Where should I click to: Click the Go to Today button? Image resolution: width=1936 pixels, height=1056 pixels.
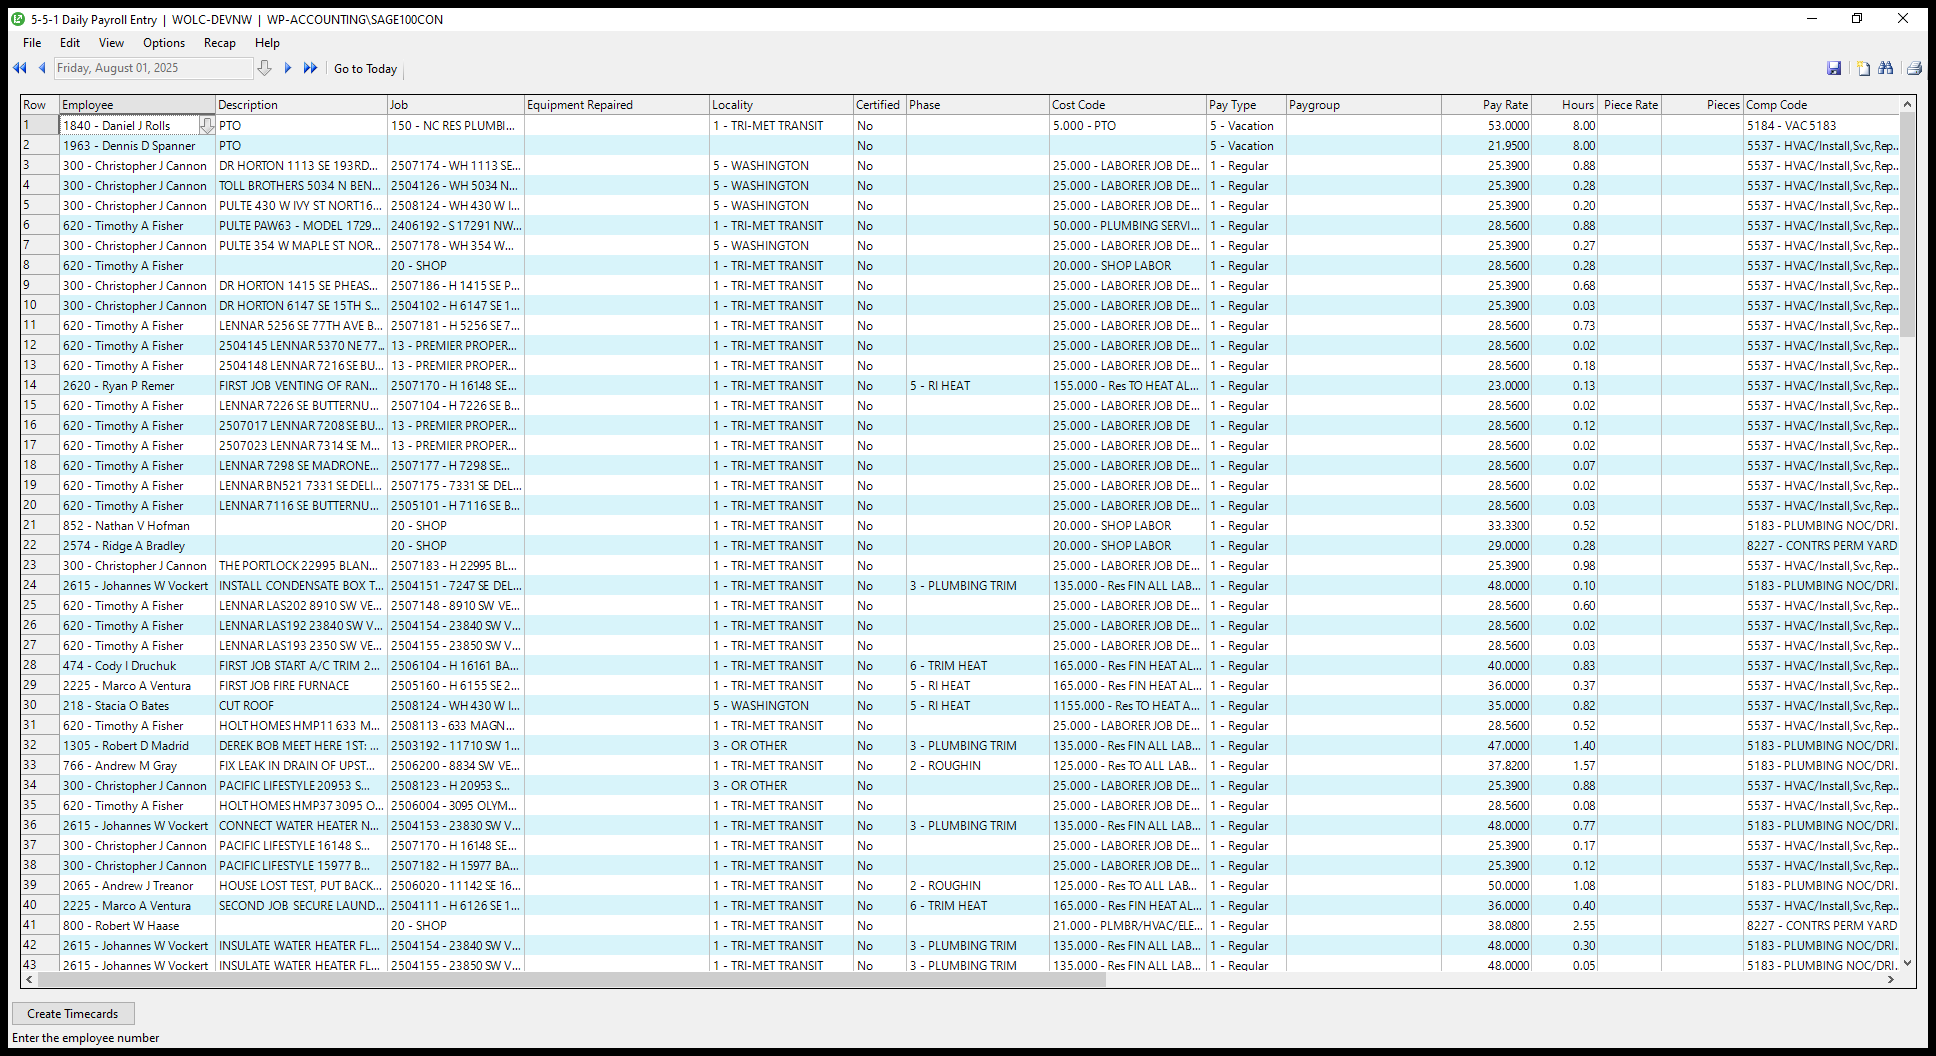pyautogui.click(x=365, y=69)
